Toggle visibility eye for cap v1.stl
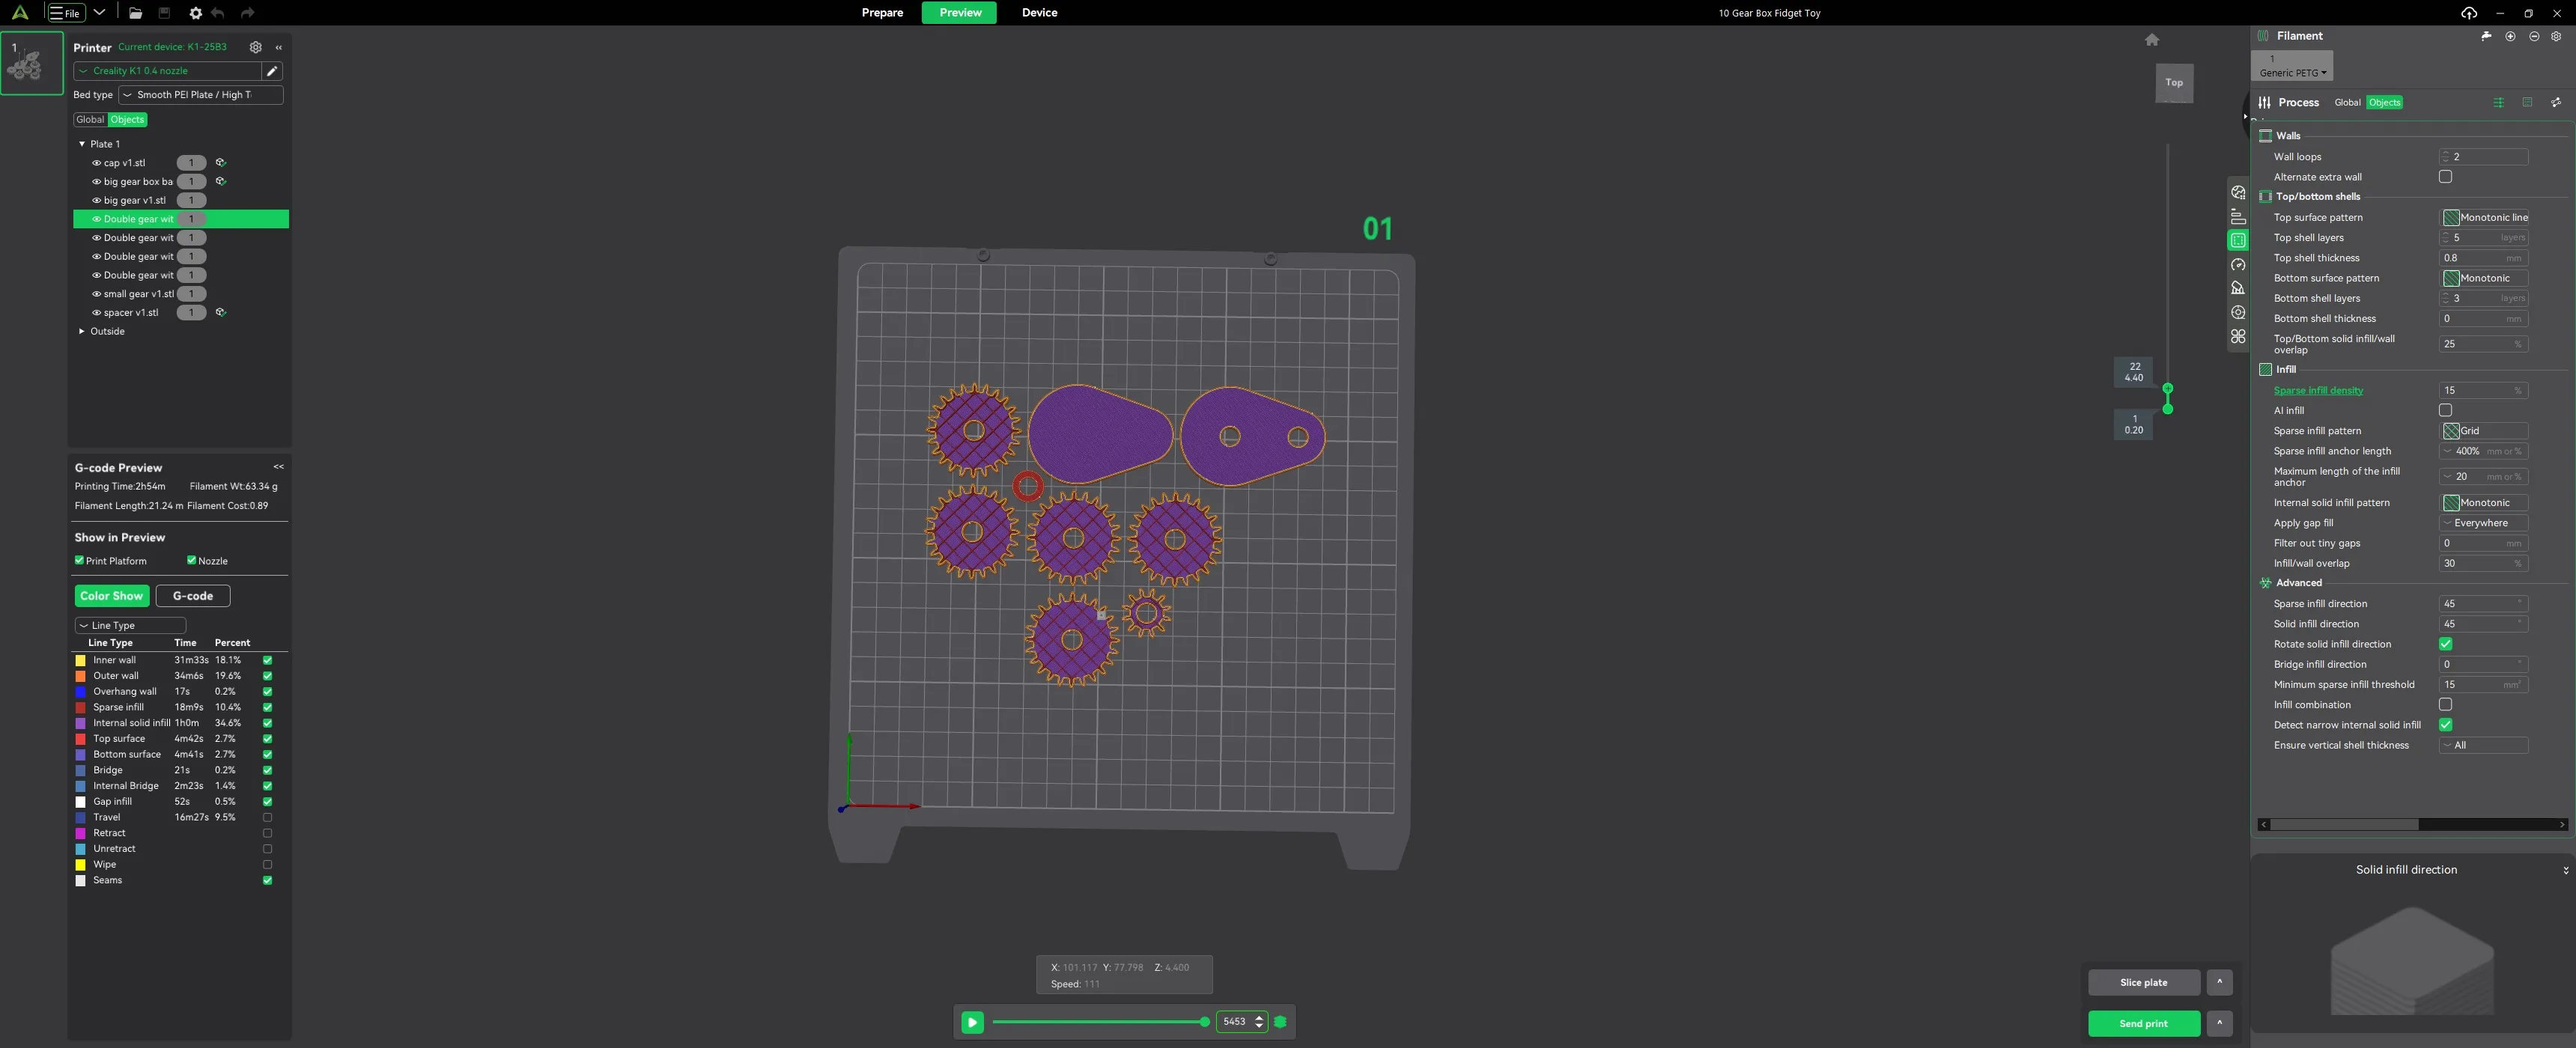The image size is (2576, 1048). pos(97,163)
